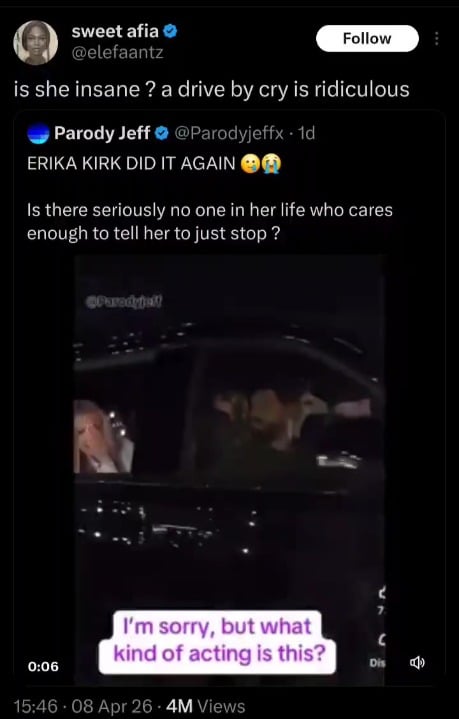The height and width of the screenshot is (719, 459).
Task: Select the Parody Jeff display name
Action: pyautogui.click(x=102, y=133)
